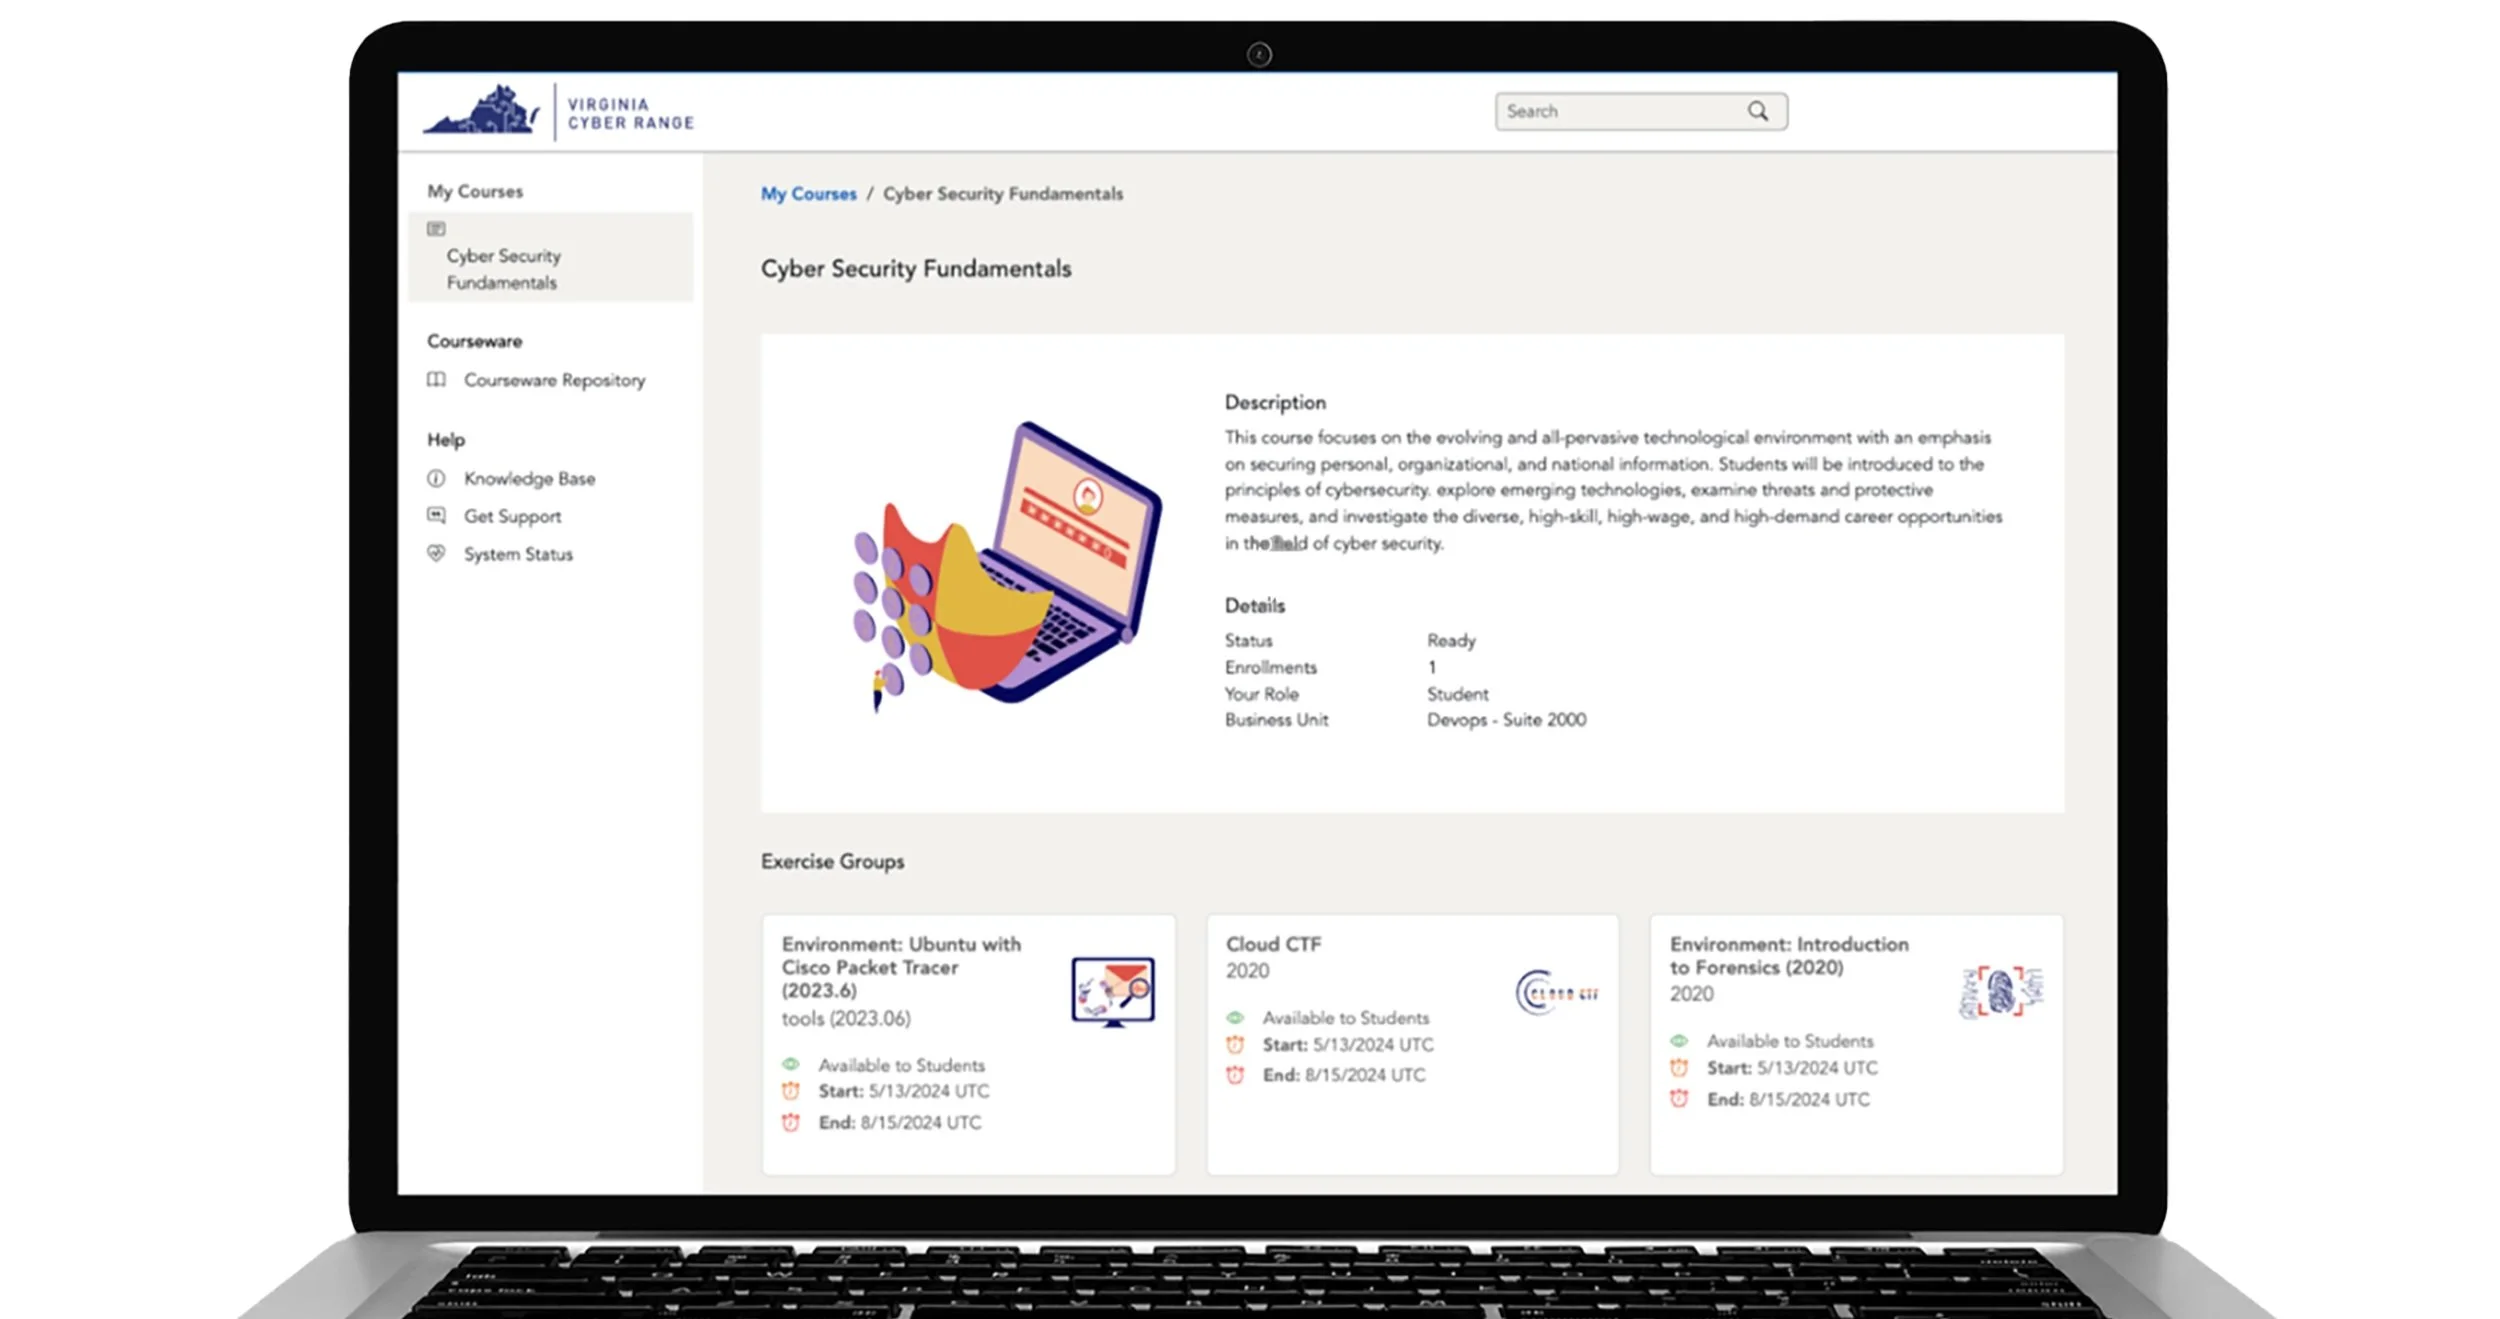
Task: Click the Cloud CTF logo icon
Action: [x=1557, y=993]
